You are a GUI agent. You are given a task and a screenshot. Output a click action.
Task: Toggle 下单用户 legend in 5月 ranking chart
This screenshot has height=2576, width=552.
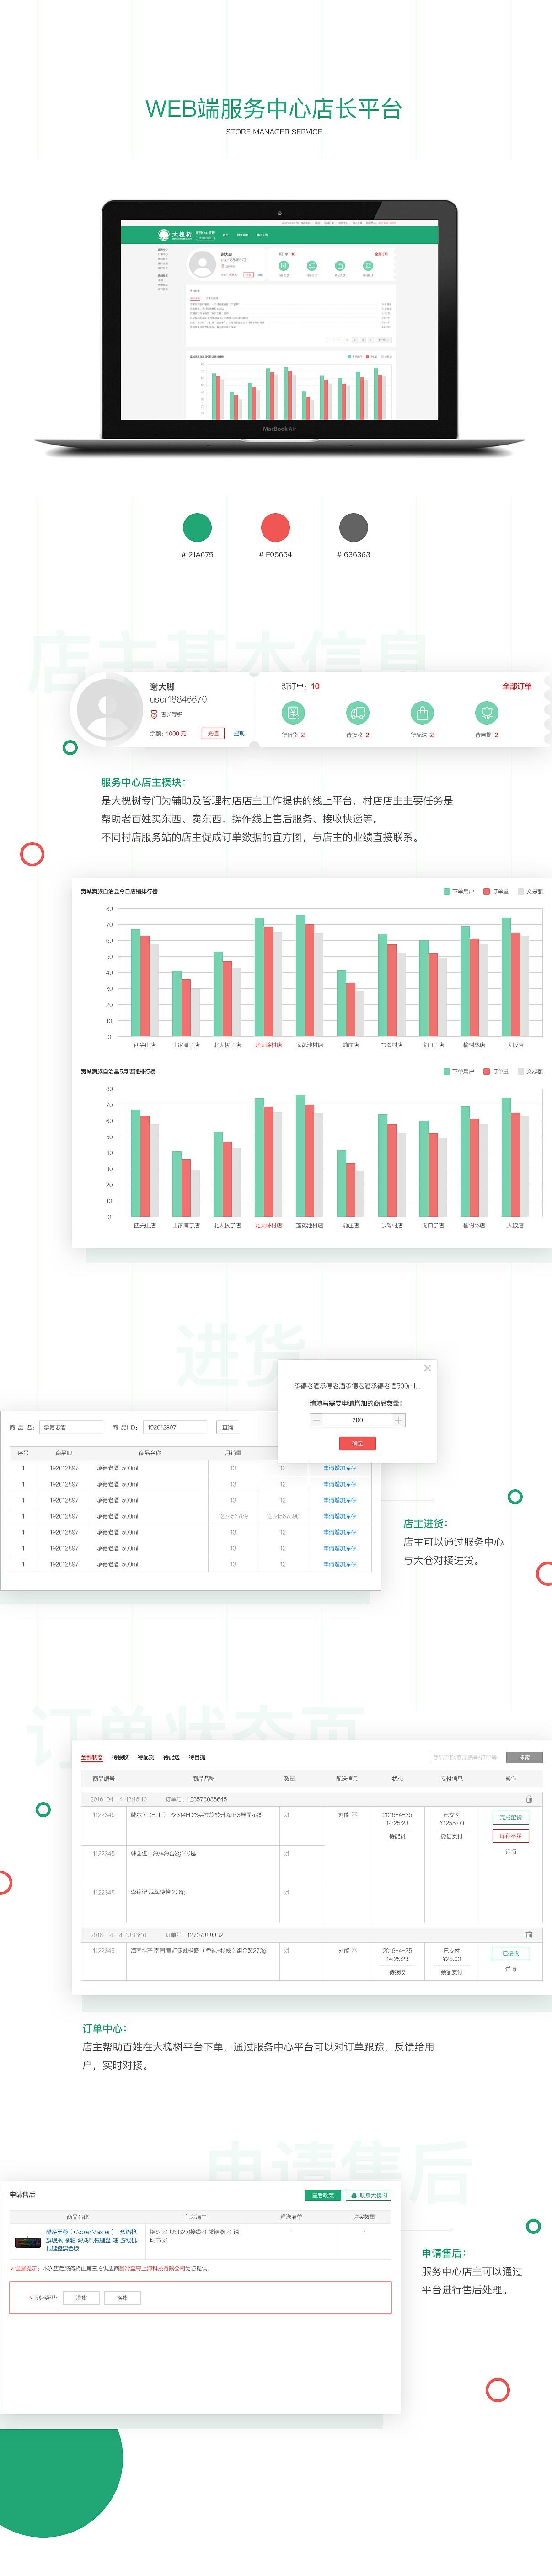(x=459, y=1071)
